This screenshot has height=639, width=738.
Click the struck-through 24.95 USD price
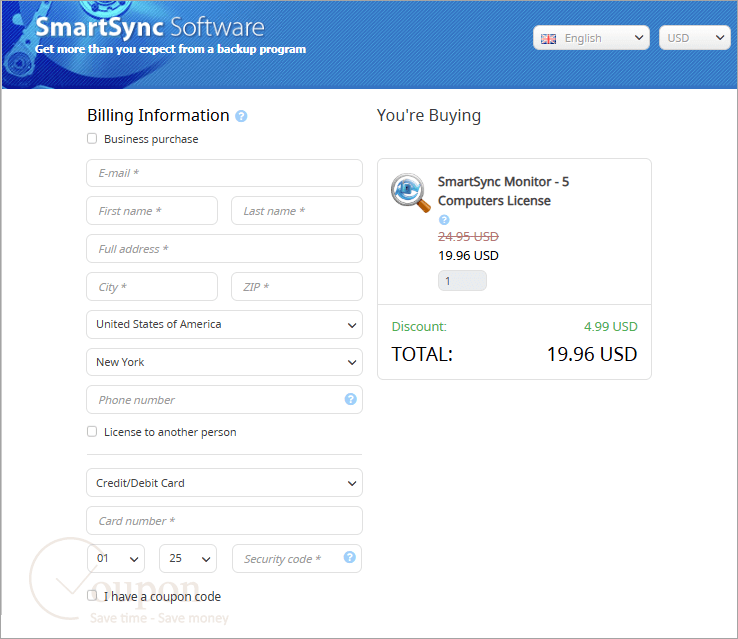468,236
